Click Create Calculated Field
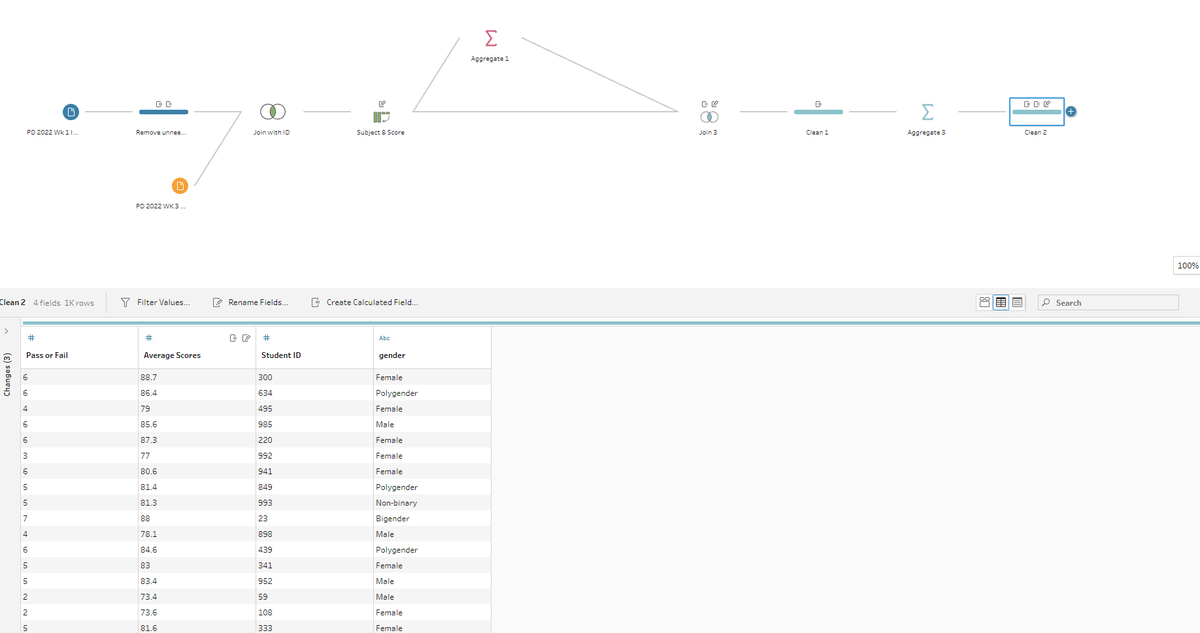The width and height of the screenshot is (1200, 633). coord(366,301)
